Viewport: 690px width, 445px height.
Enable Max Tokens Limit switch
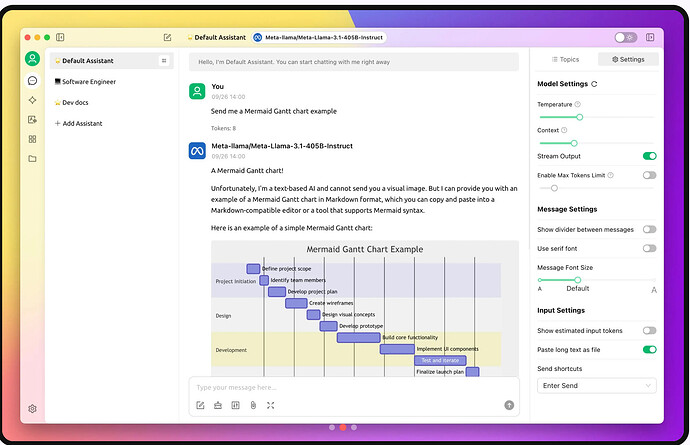pyautogui.click(x=650, y=175)
